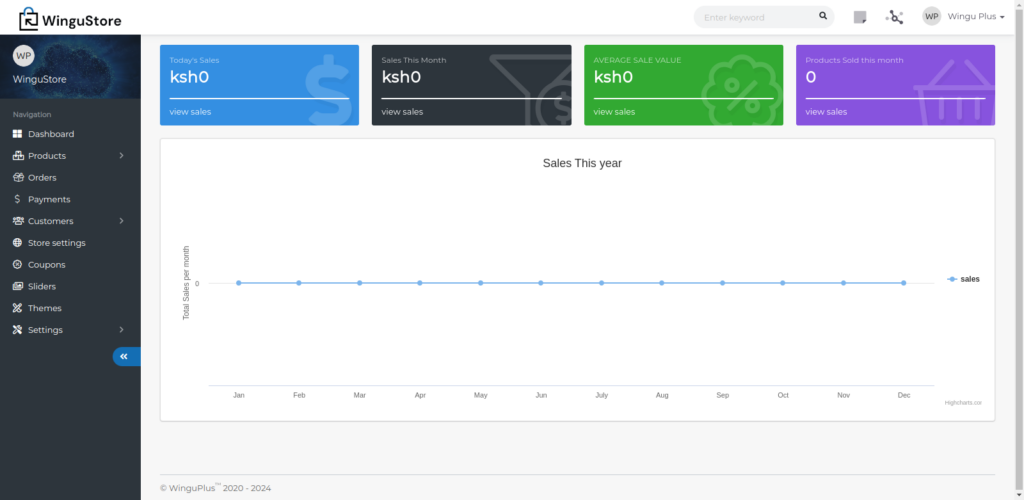Expand the Customers submenu chevron
Viewport: 1024px width, 500px height.
coord(121,221)
